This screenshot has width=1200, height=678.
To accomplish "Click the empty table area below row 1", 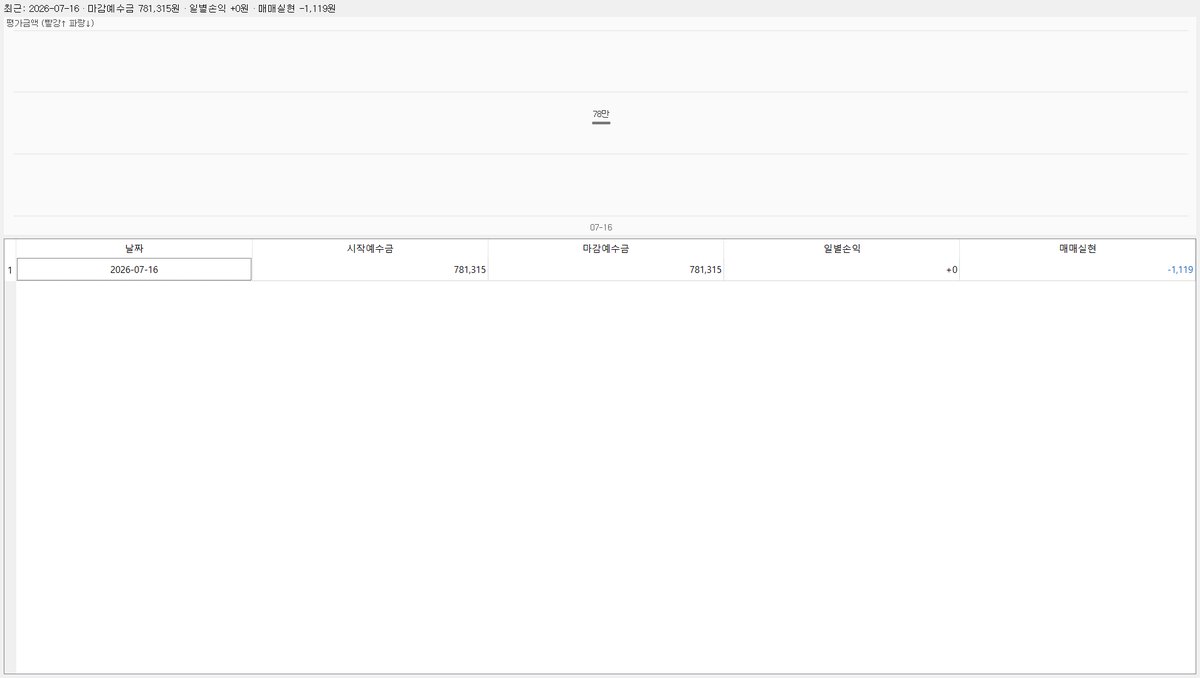I will [x=606, y=476].
